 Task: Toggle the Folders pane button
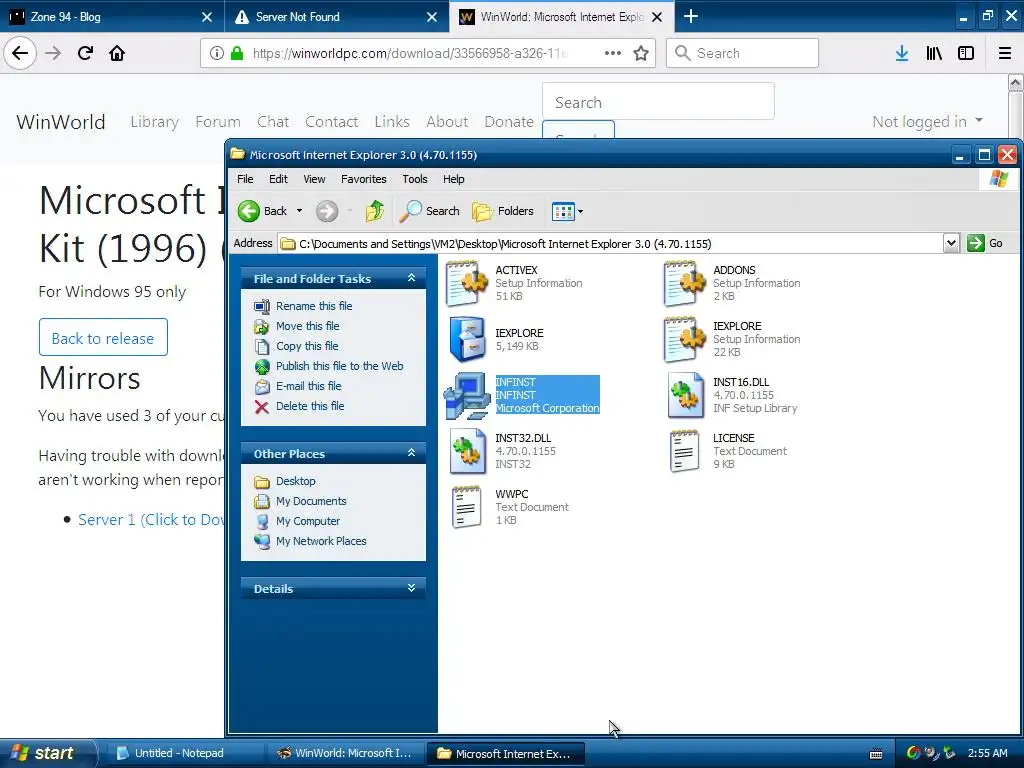pyautogui.click(x=503, y=211)
